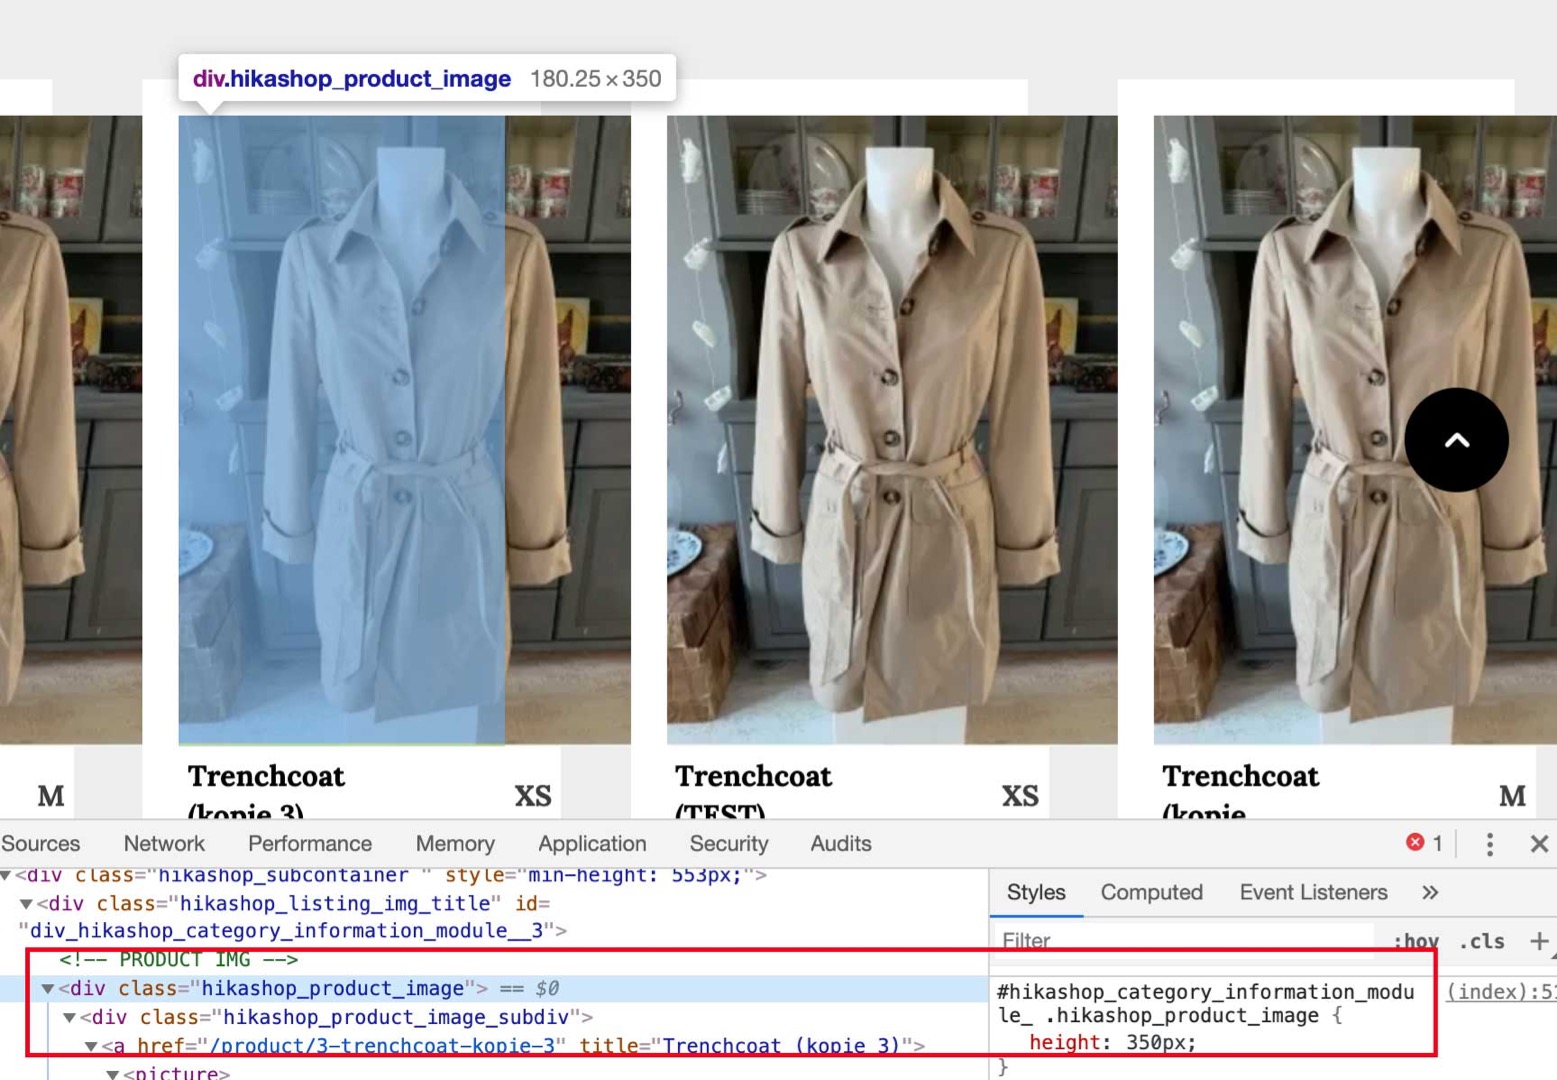Open the DevTools three-dot customize menu

[x=1489, y=844]
